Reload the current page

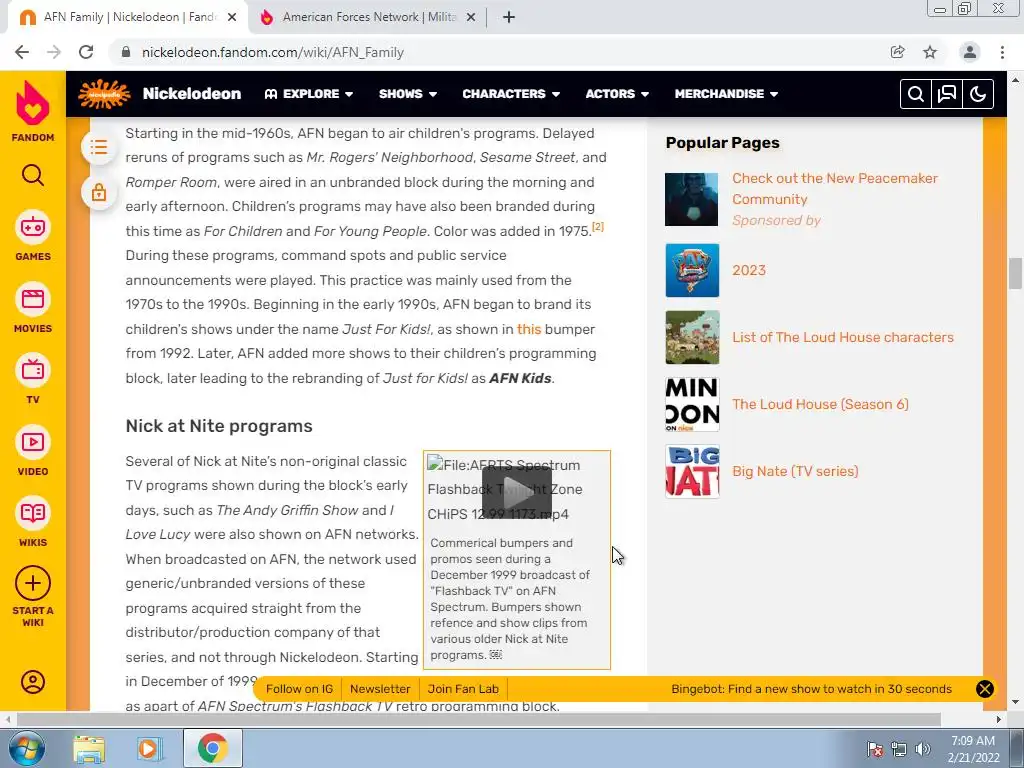tap(86, 52)
